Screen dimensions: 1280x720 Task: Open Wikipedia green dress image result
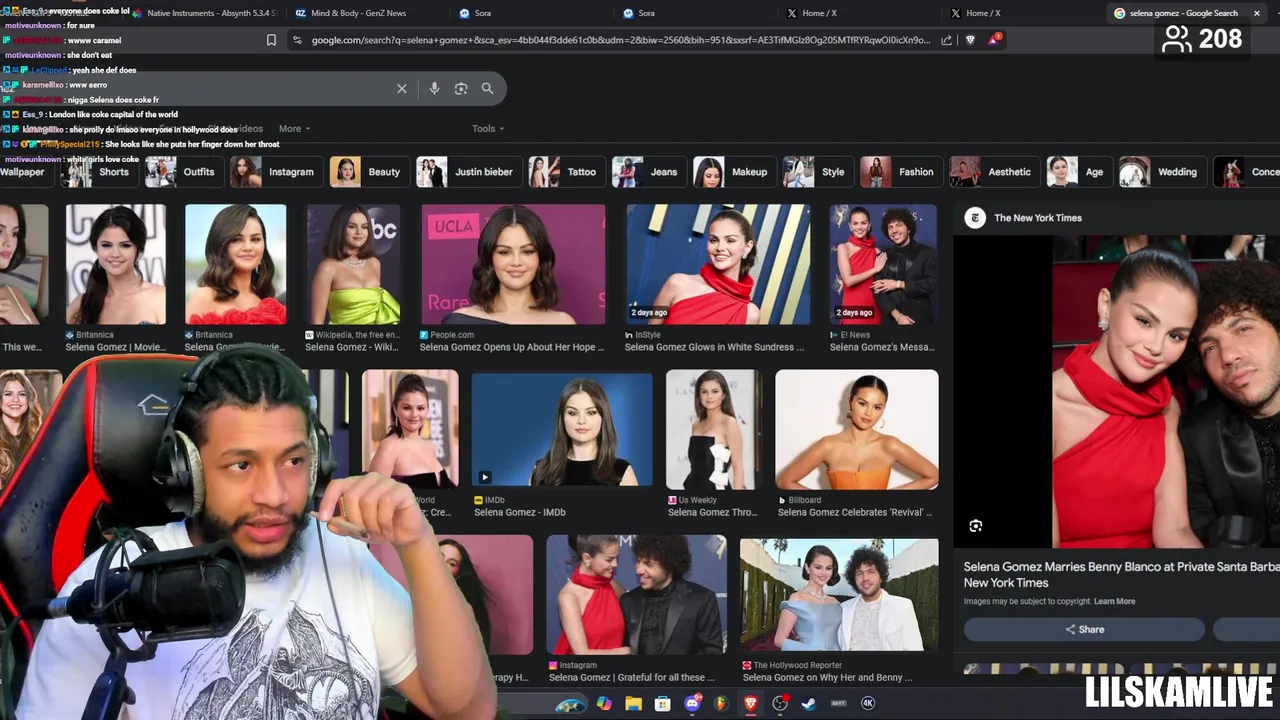(x=353, y=265)
